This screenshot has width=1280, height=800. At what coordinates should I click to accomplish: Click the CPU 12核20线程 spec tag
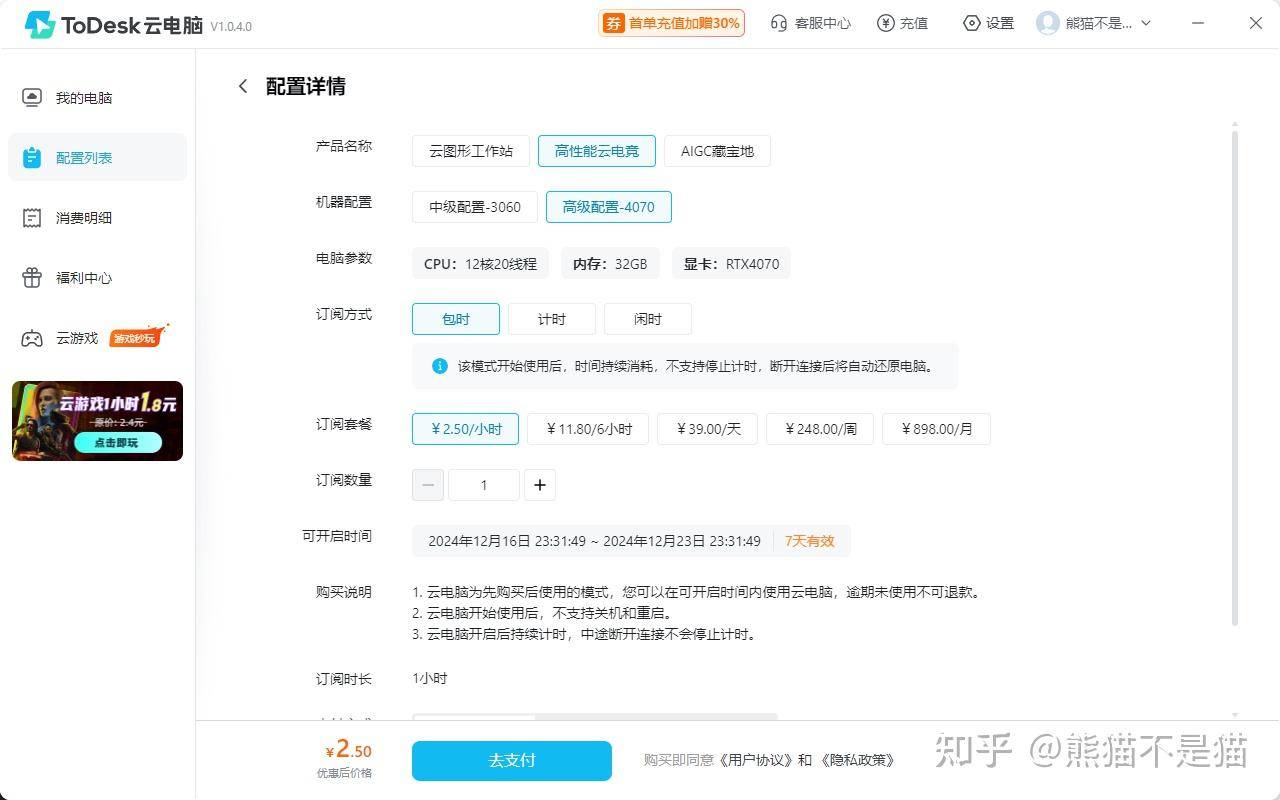(480, 264)
